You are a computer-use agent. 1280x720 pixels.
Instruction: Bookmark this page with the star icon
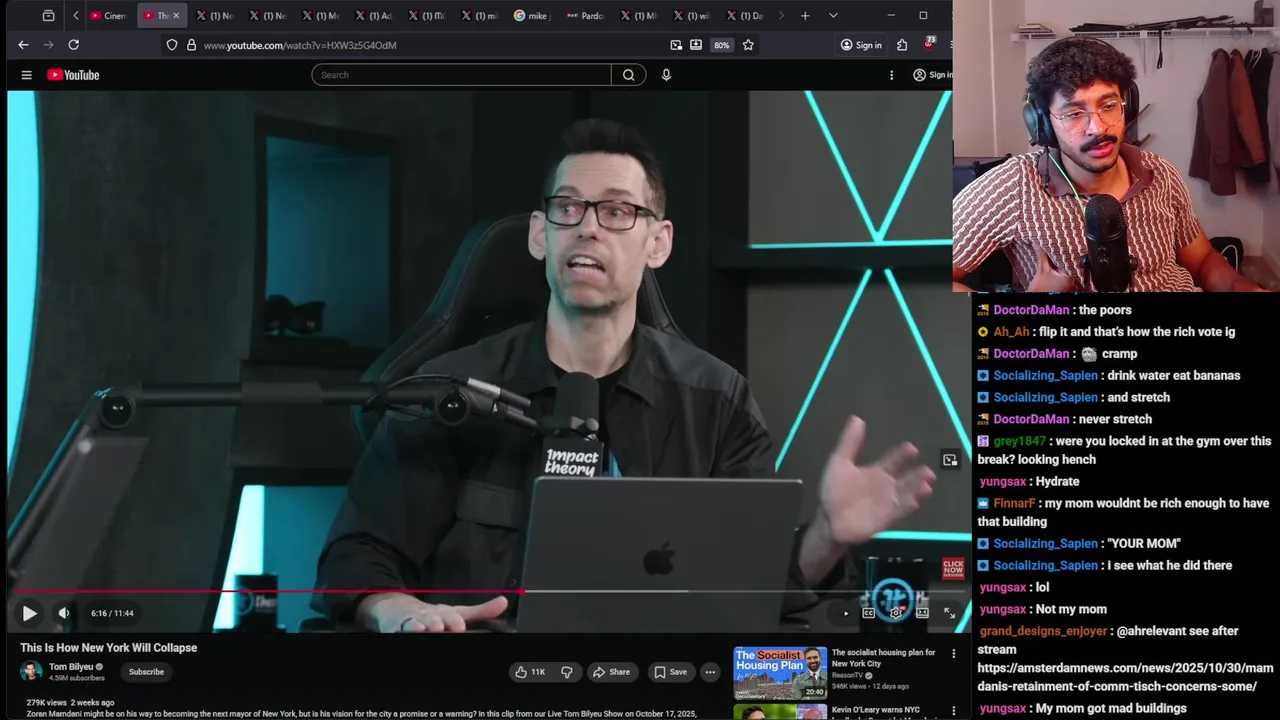(748, 45)
